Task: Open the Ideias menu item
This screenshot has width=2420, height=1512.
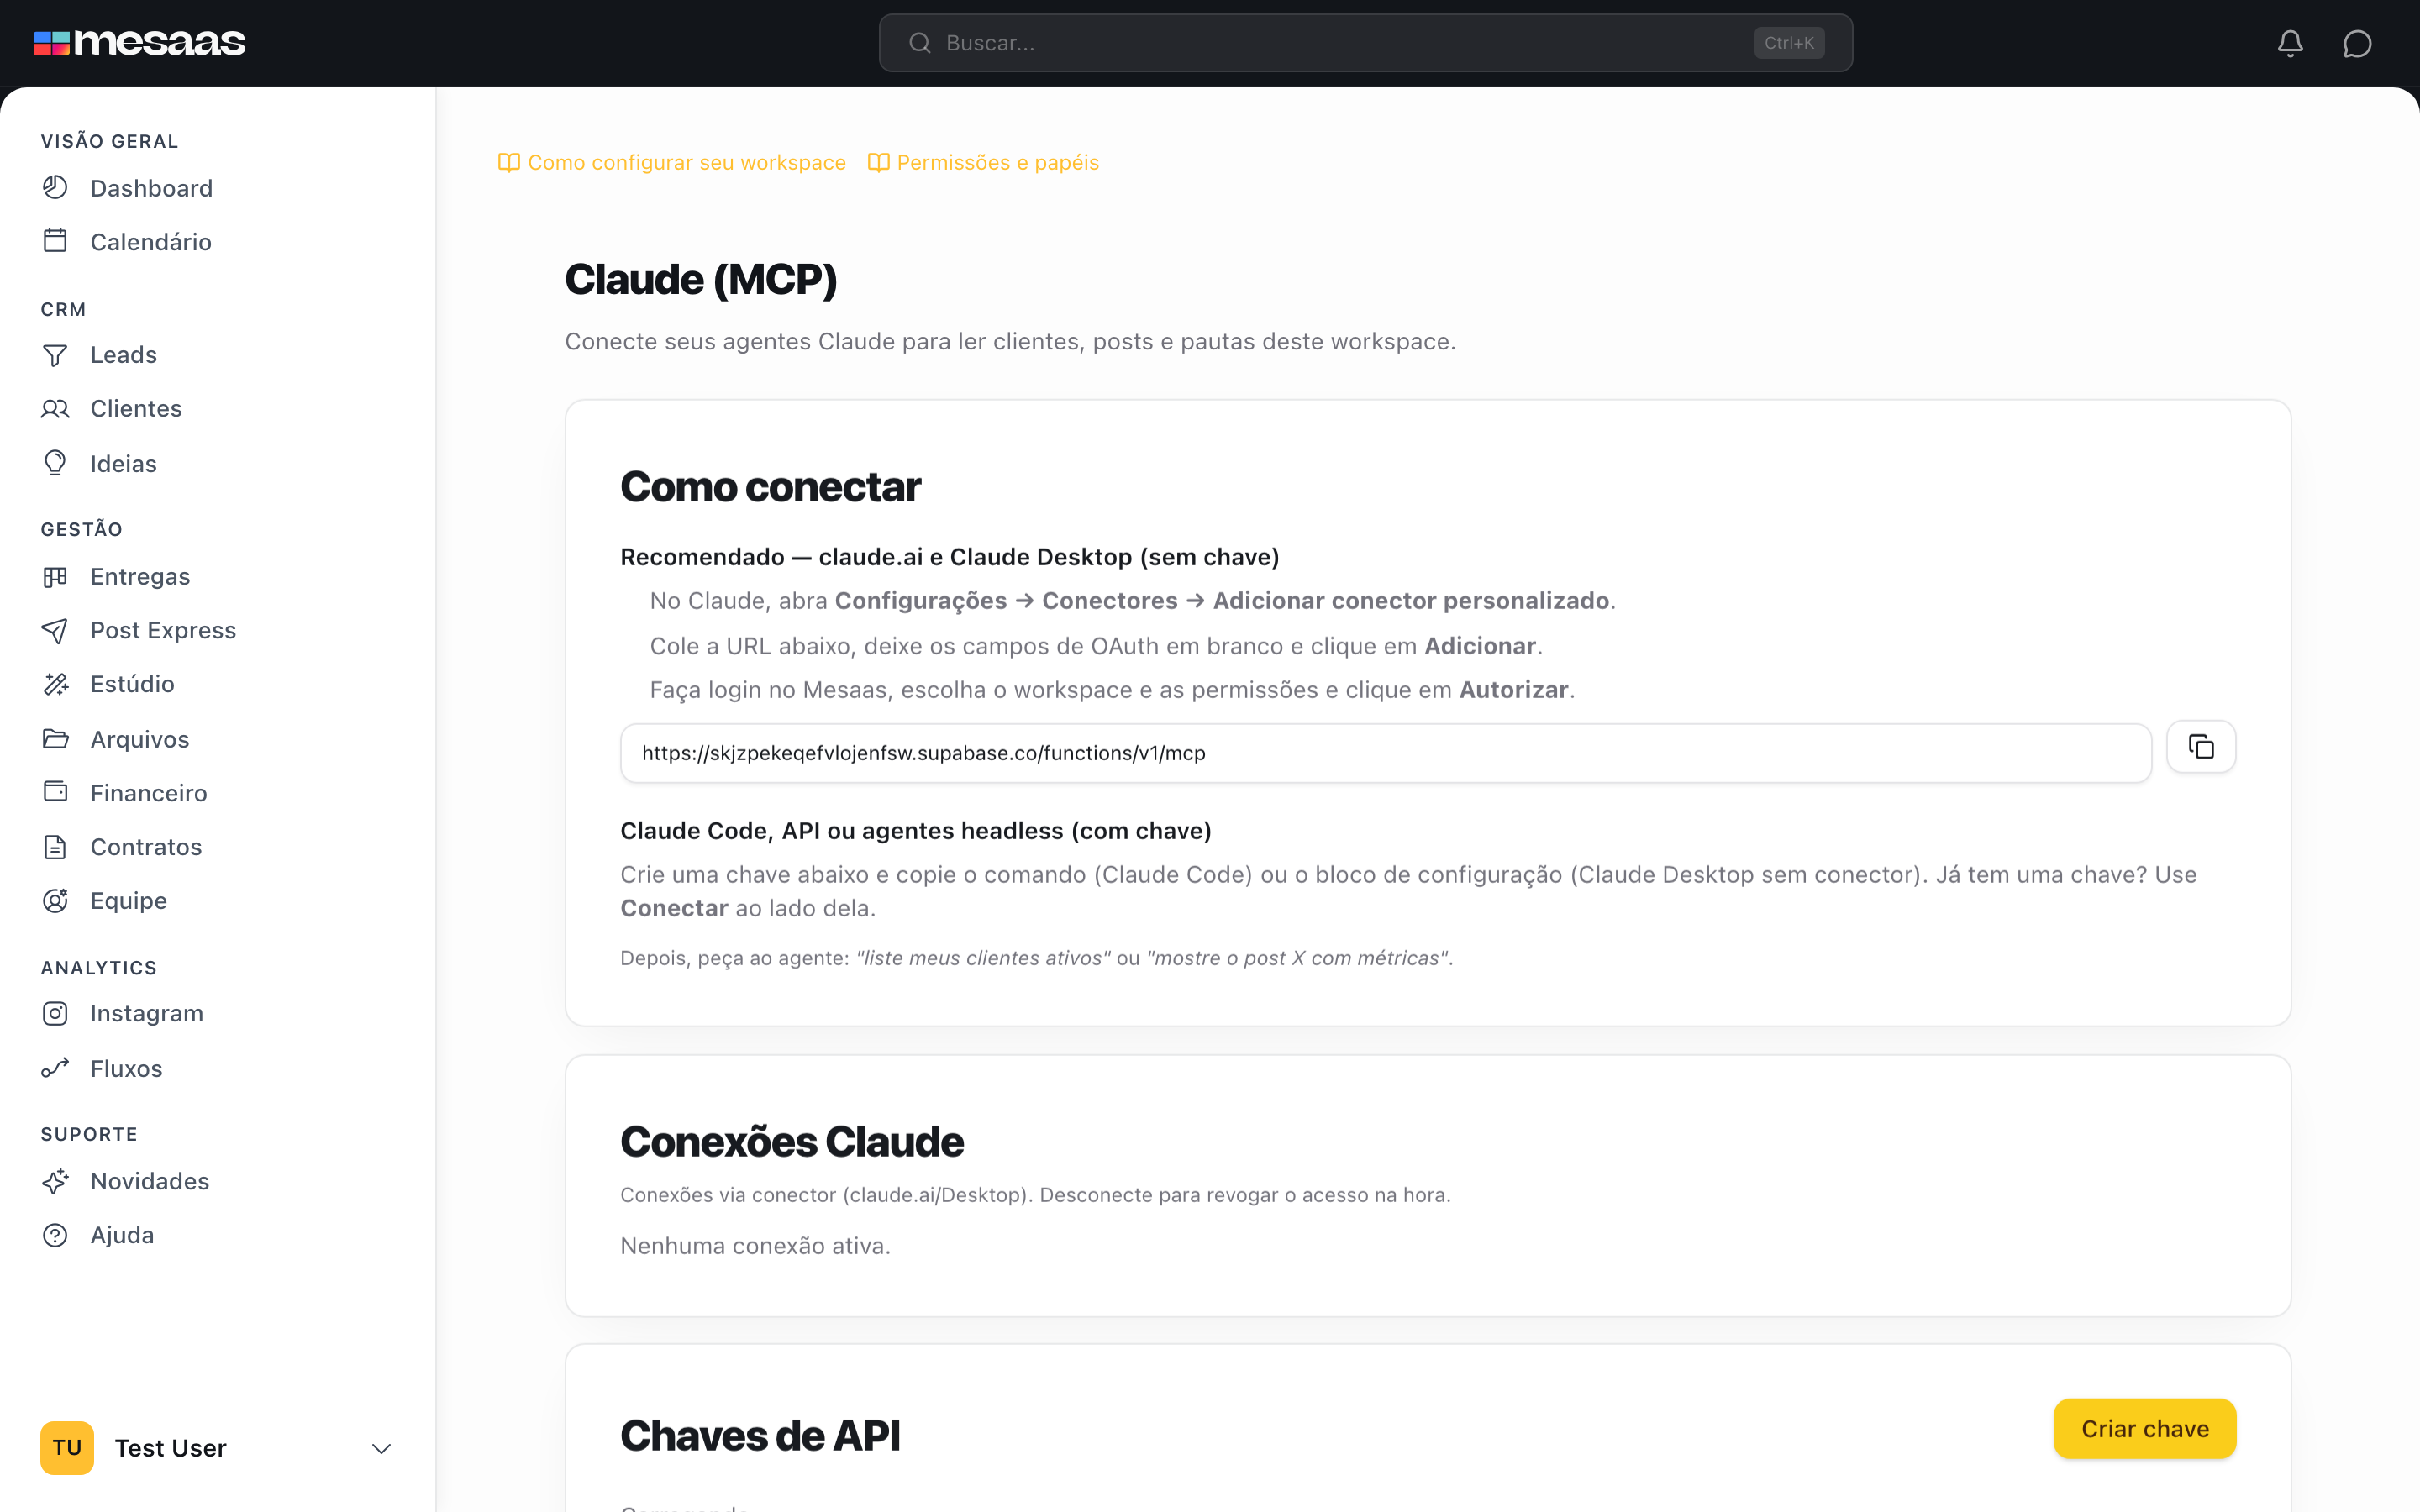Action: 123,464
